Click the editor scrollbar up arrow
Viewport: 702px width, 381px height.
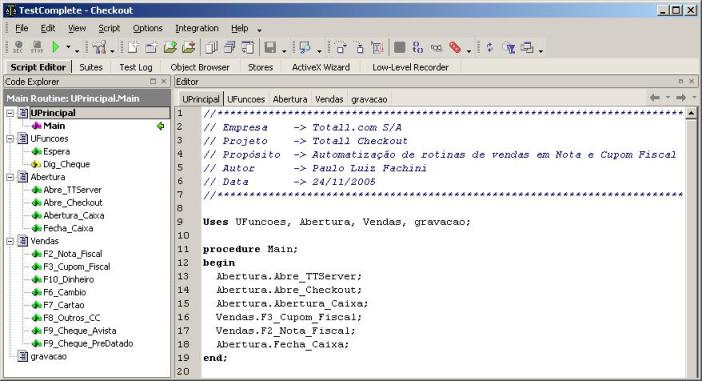[691, 113]
